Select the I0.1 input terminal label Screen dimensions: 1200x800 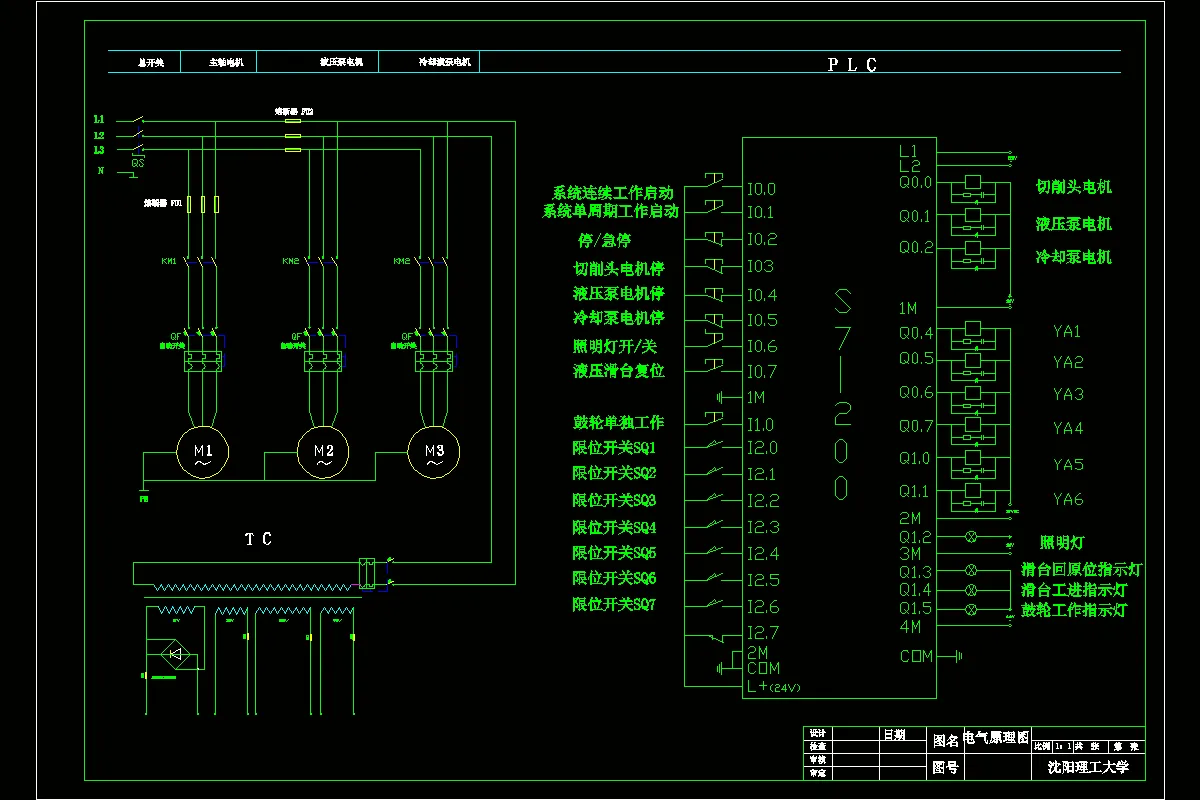coord(760,212)
